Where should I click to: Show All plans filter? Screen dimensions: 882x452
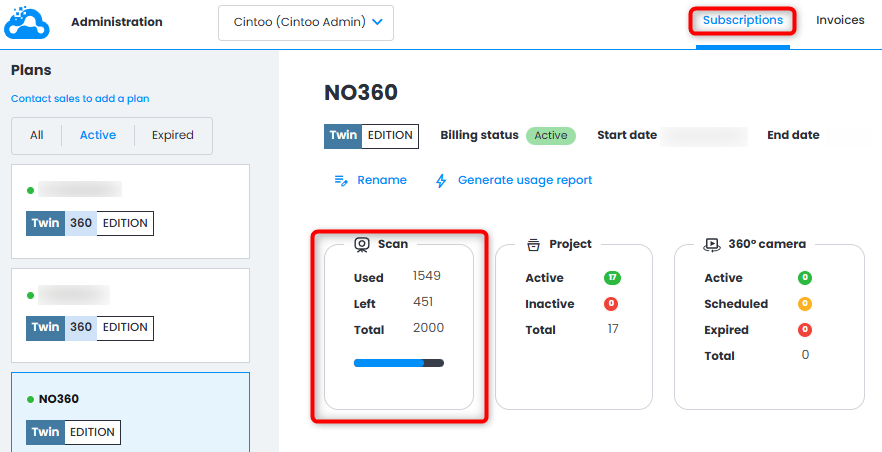(x=37, y=135)
